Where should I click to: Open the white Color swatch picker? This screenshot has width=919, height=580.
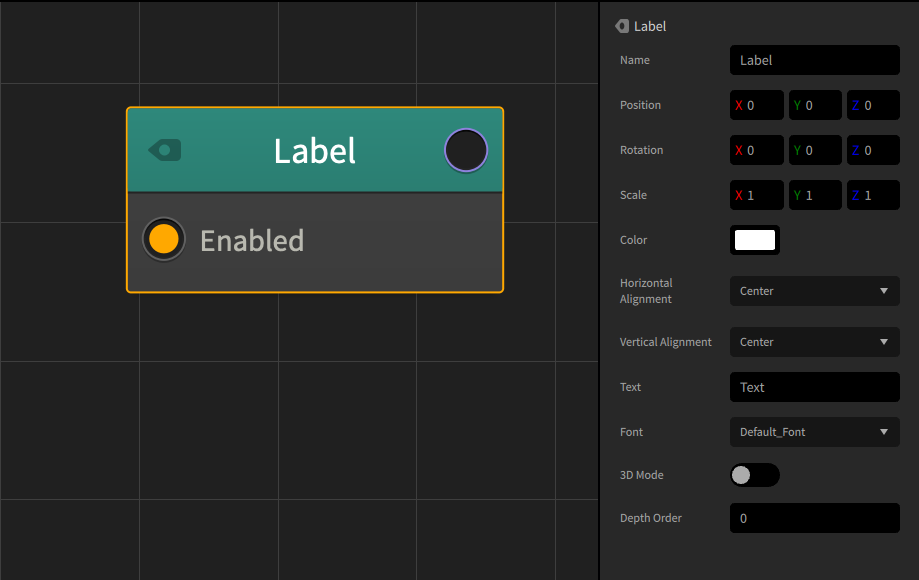(754, 240)
